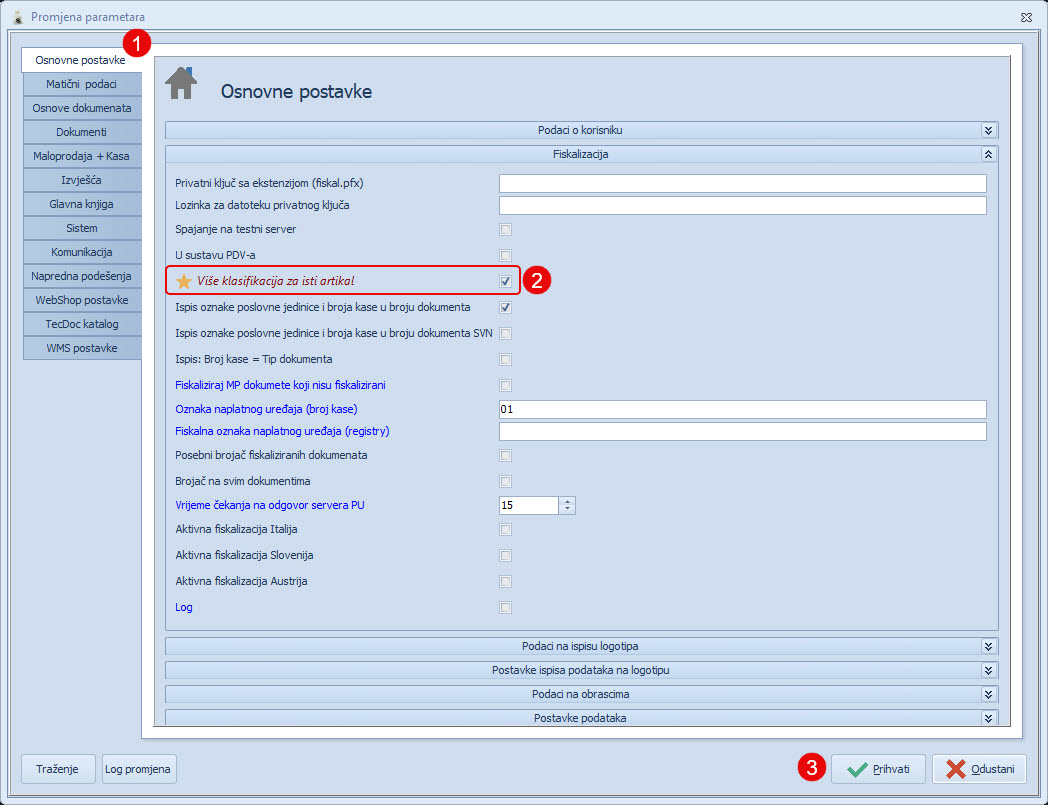Open Log promjena
The image size is (1048, 805).
coord(139,769)
